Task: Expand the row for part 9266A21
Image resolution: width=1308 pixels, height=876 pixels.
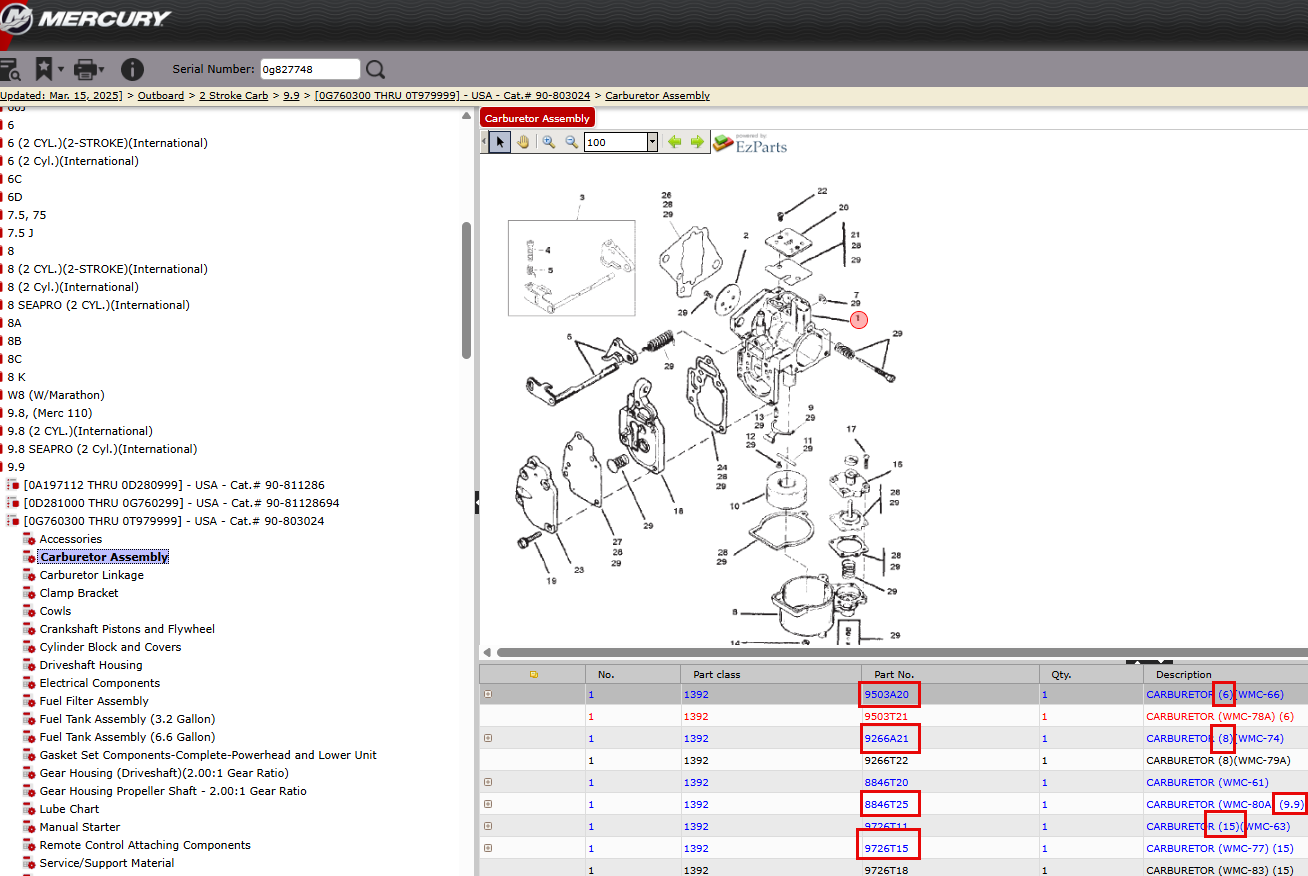Action: point(488,738)
